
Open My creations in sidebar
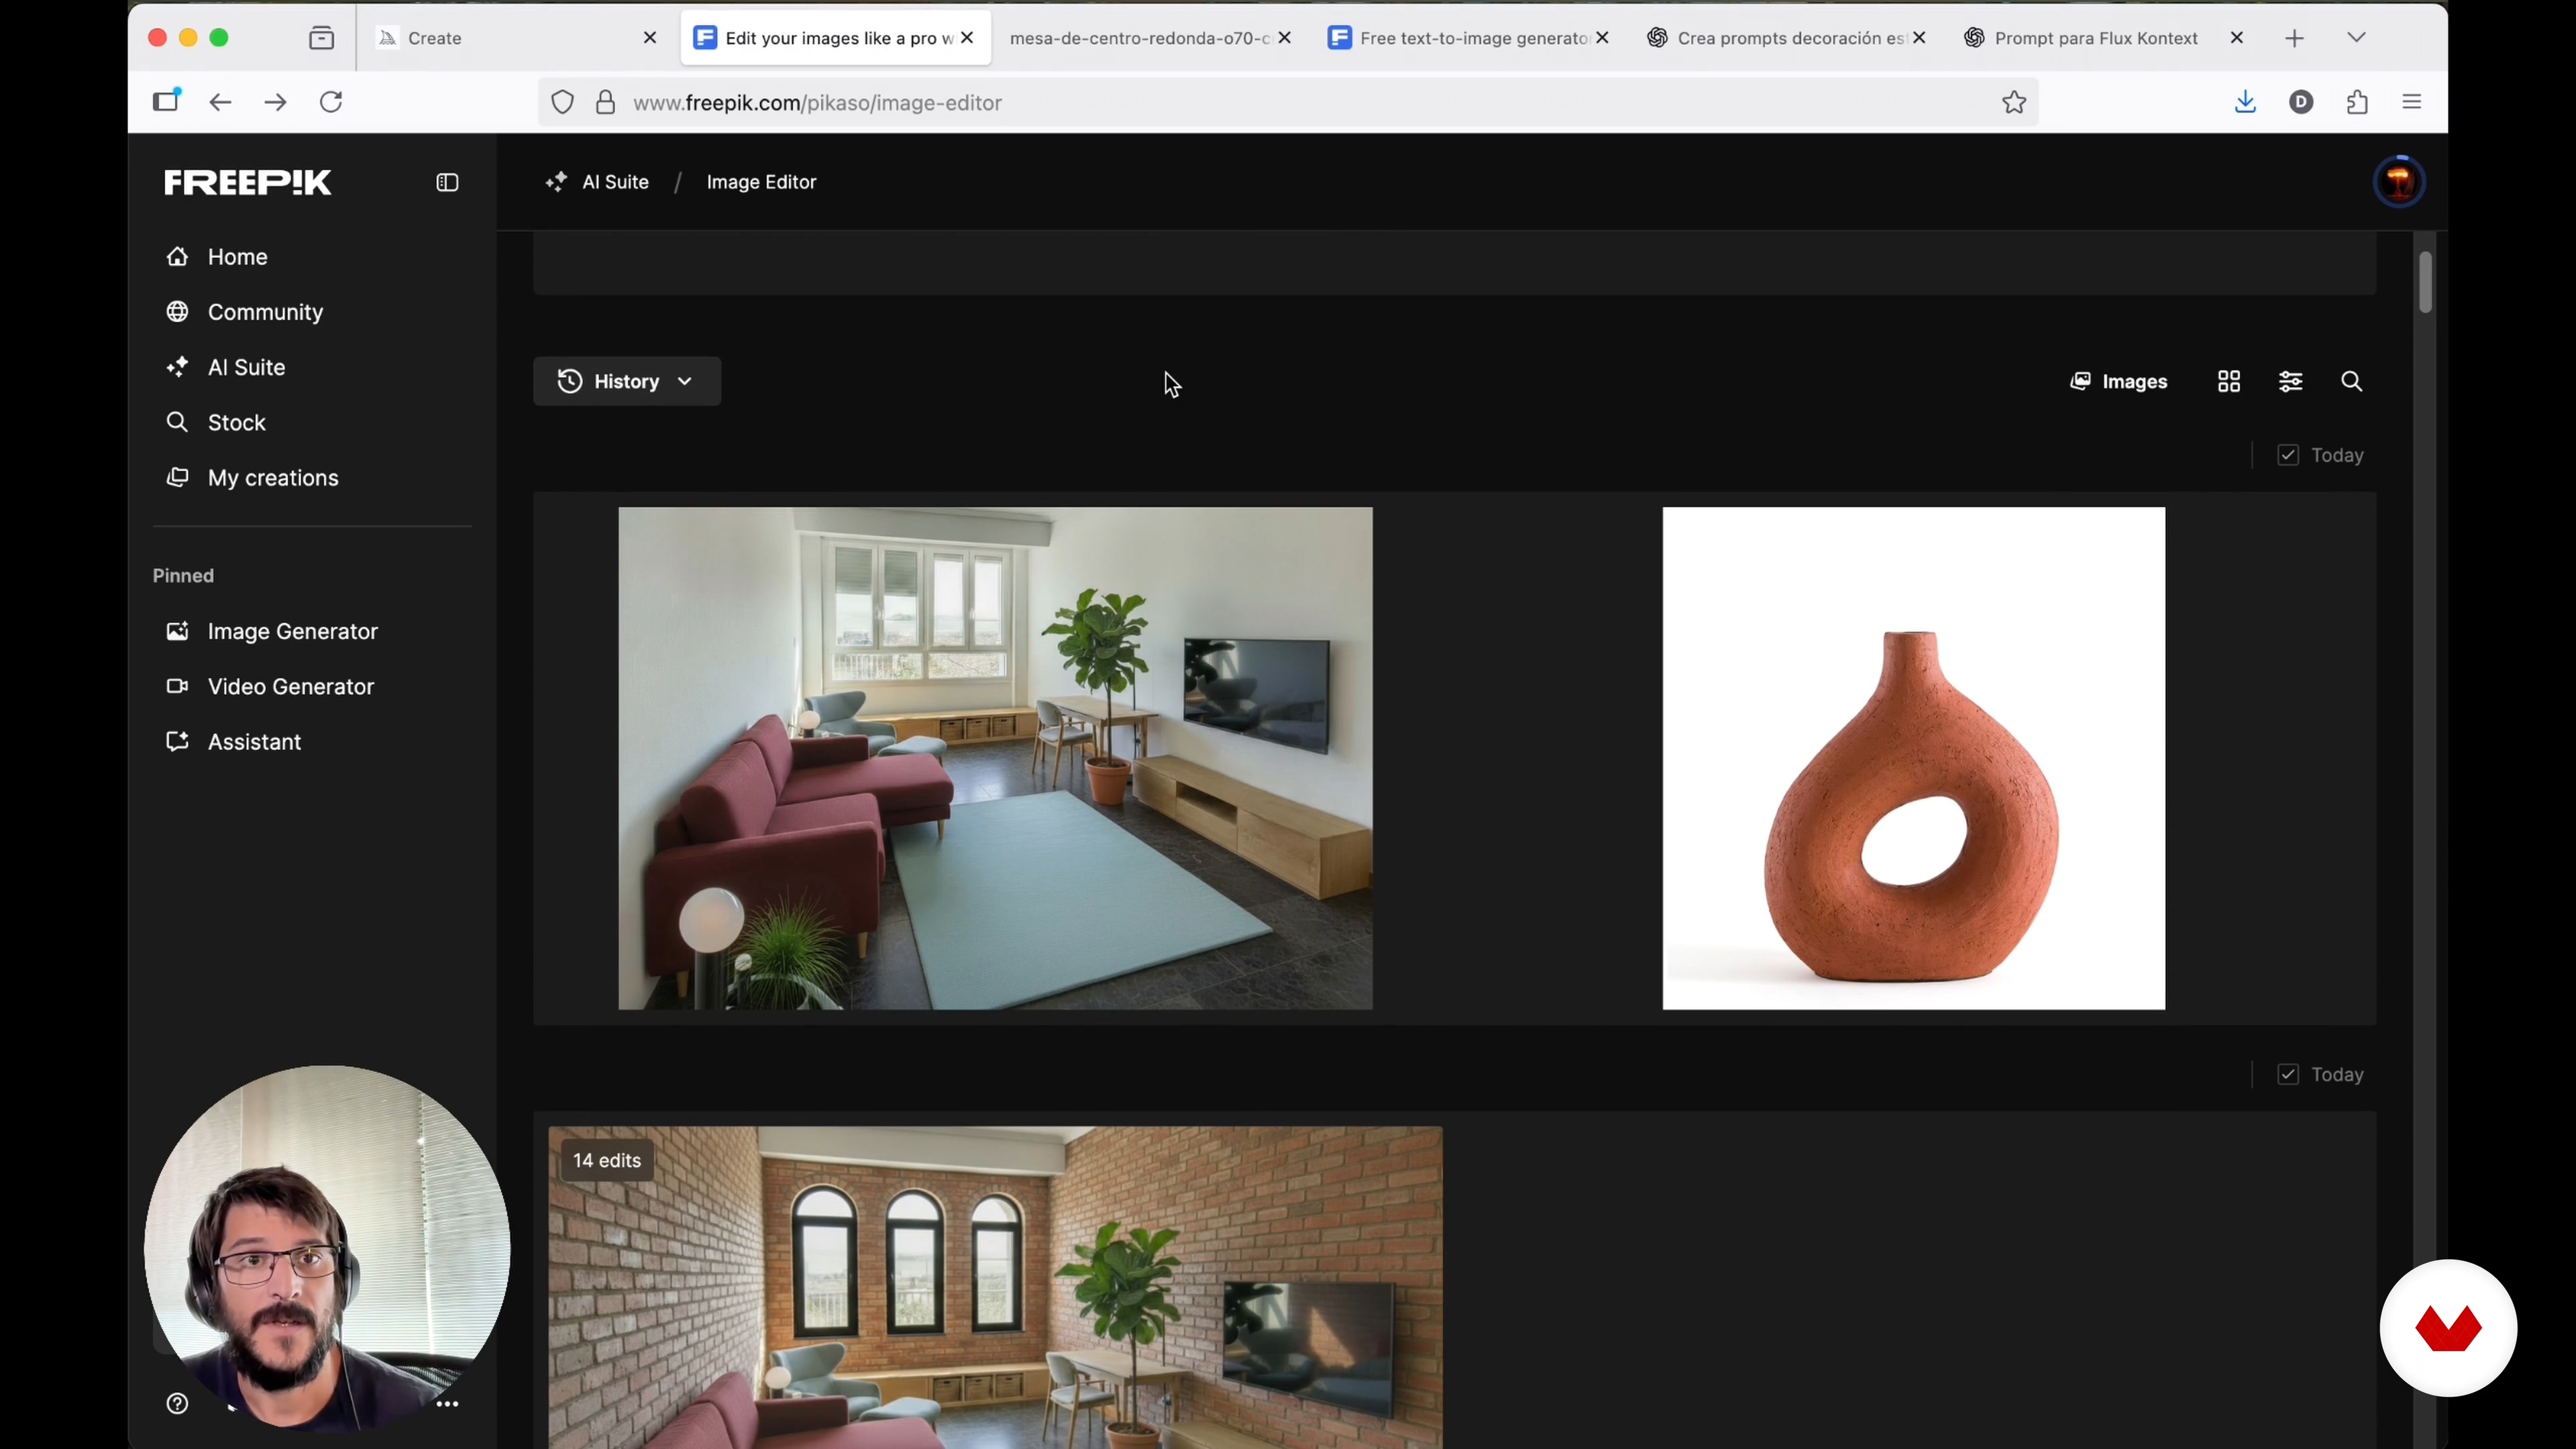point(272,478)
